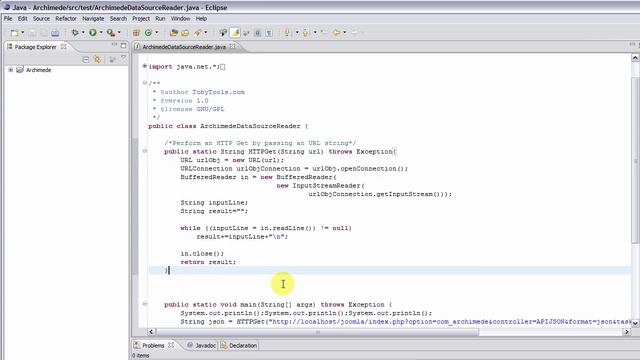The width and height of the screenshot is (640, 360).
Task: Open the Navigate menu
Action: click(93, 19)
